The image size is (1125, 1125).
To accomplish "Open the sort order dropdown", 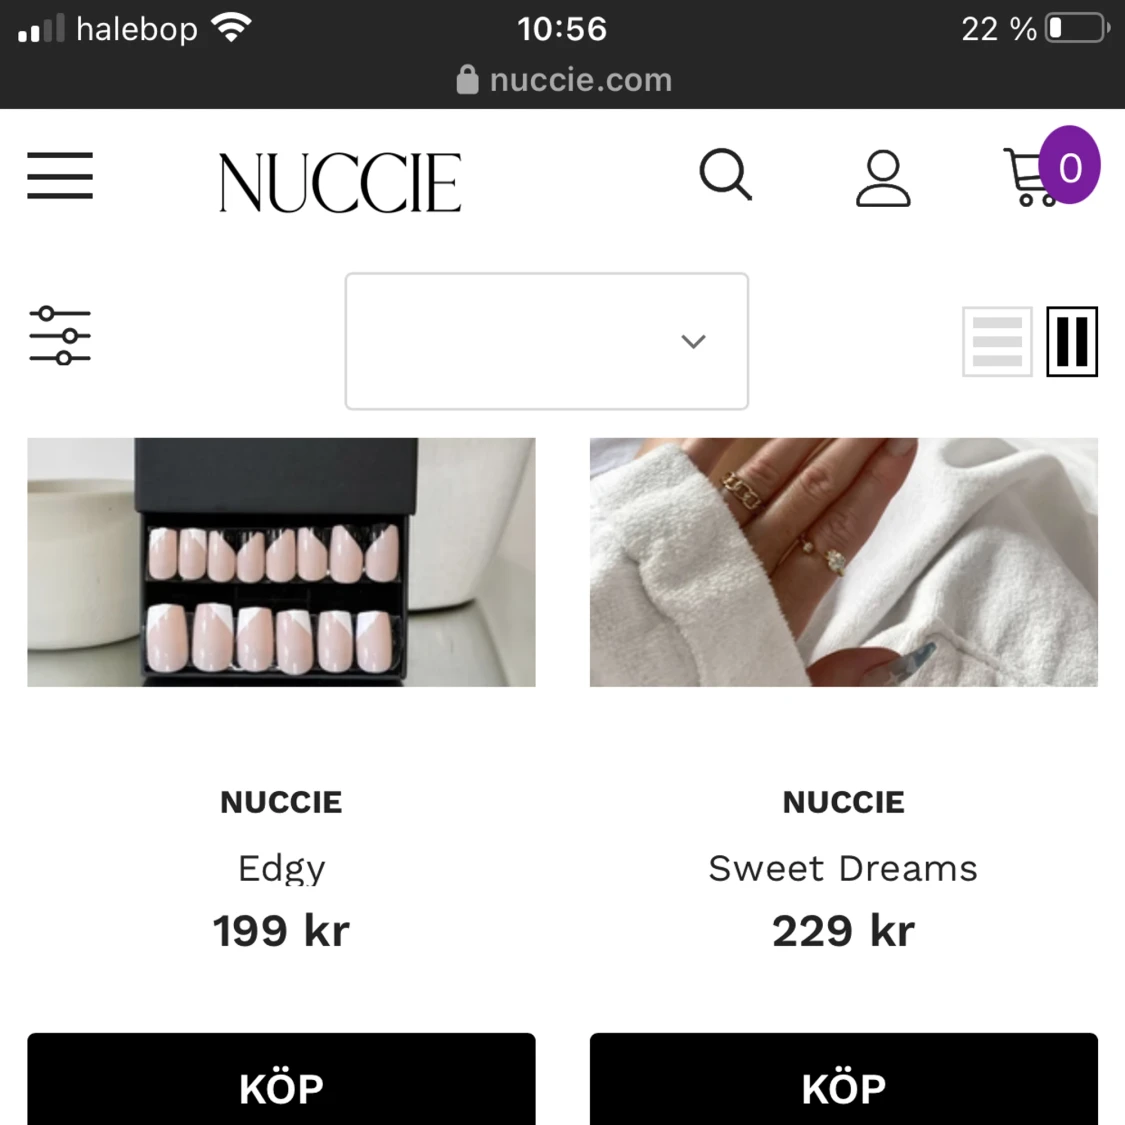I will pyautogui.click(x=546, y=341).
